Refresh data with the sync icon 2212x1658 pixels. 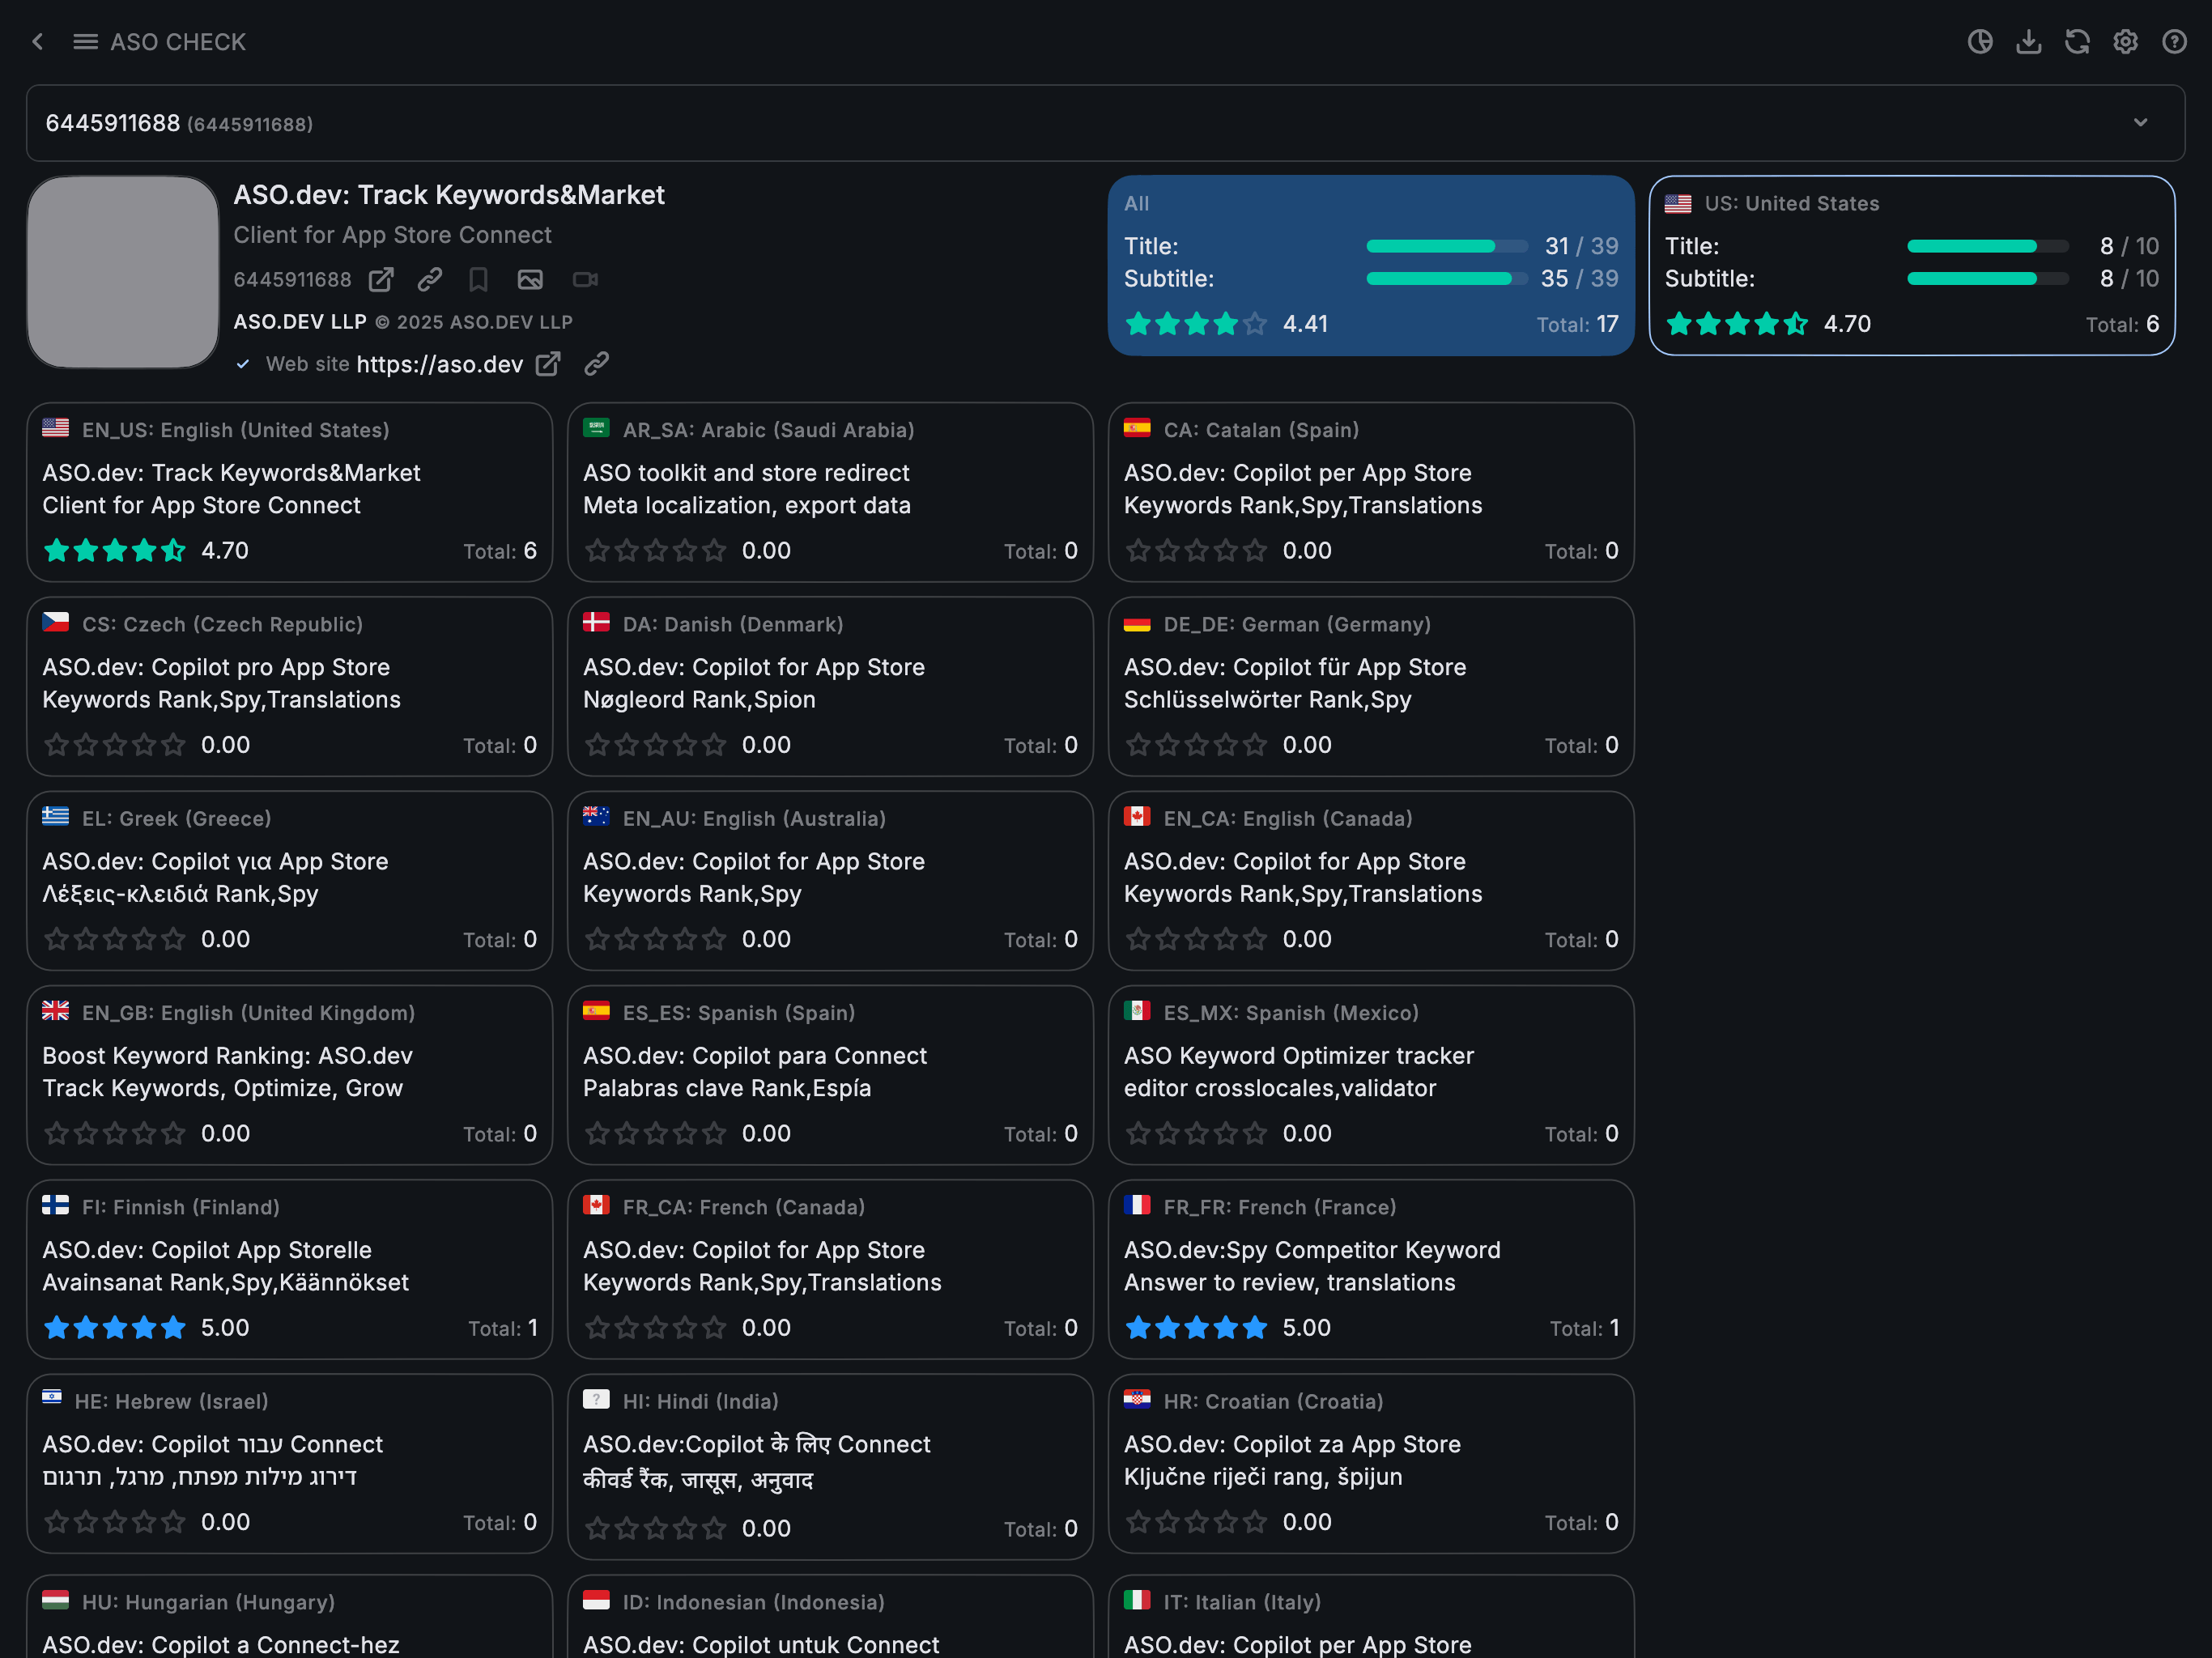point(2077,42)
